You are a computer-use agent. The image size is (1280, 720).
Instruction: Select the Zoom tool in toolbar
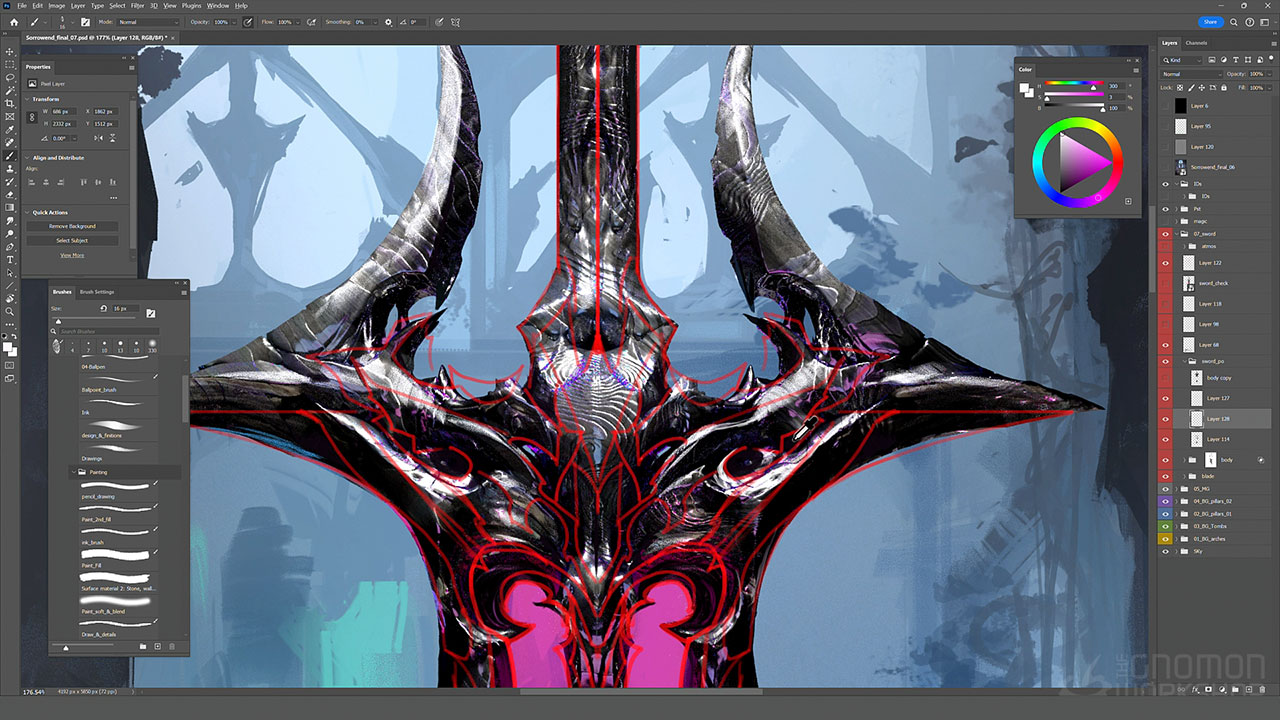10,312
